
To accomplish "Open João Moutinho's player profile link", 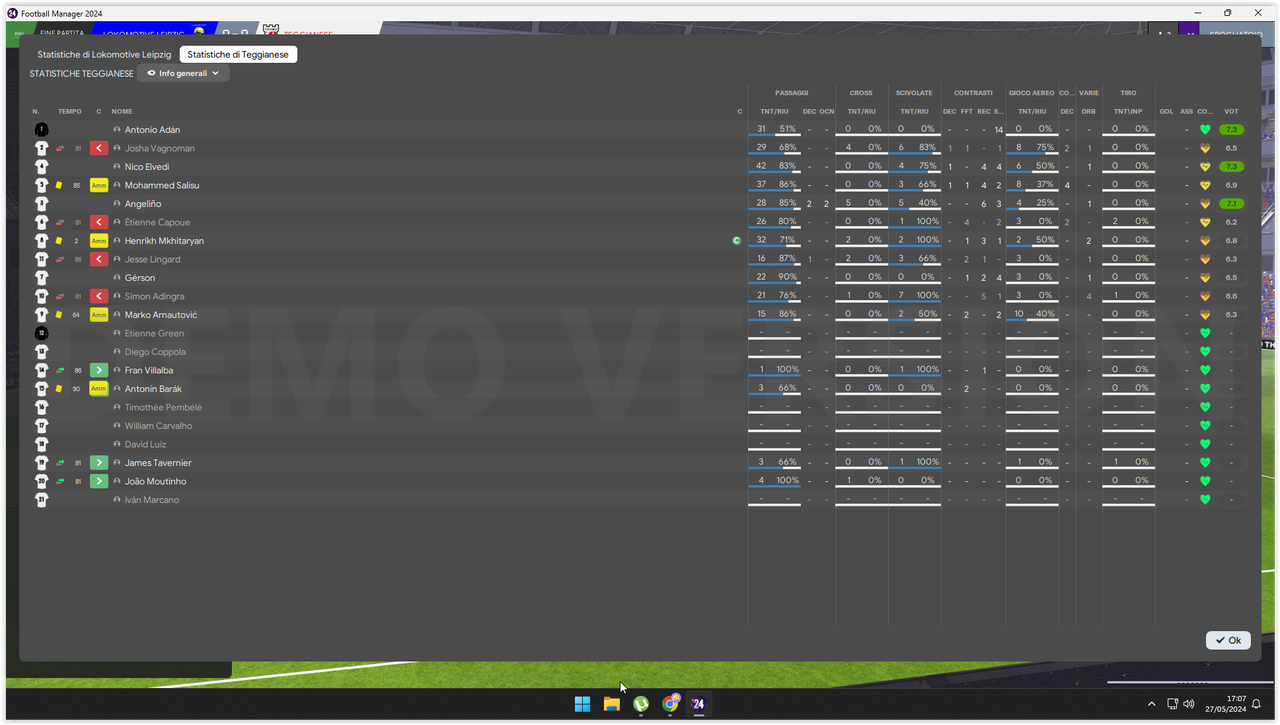I will point(155,482).
